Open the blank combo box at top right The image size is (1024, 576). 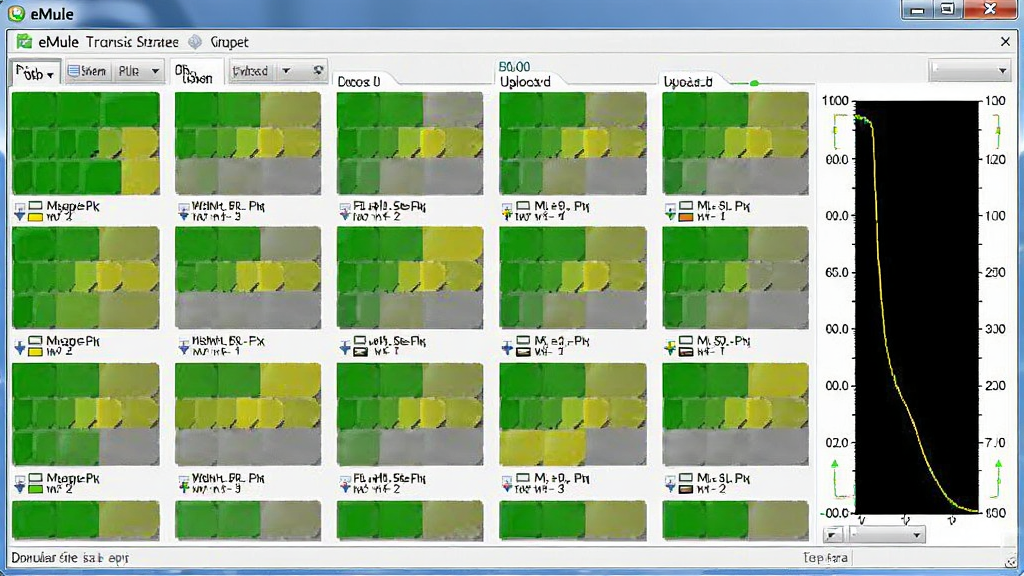point(969,70)
